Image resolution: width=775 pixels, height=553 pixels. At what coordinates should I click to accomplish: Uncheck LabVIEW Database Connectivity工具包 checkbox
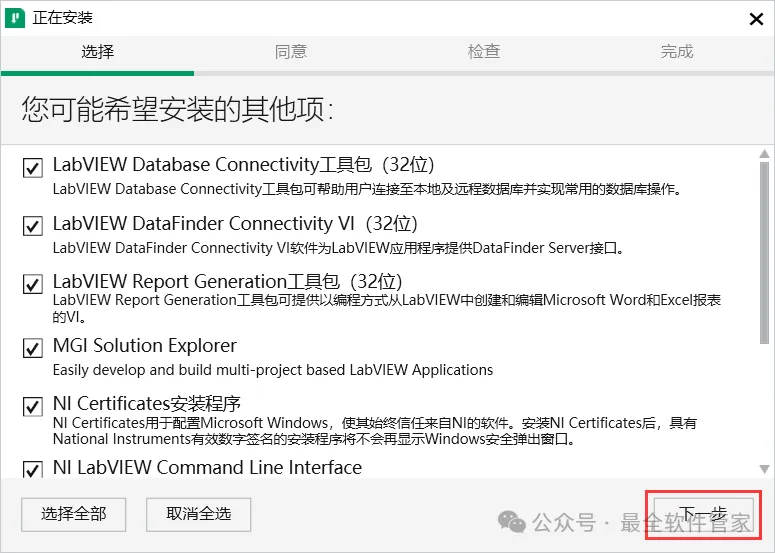pos(33,168)
